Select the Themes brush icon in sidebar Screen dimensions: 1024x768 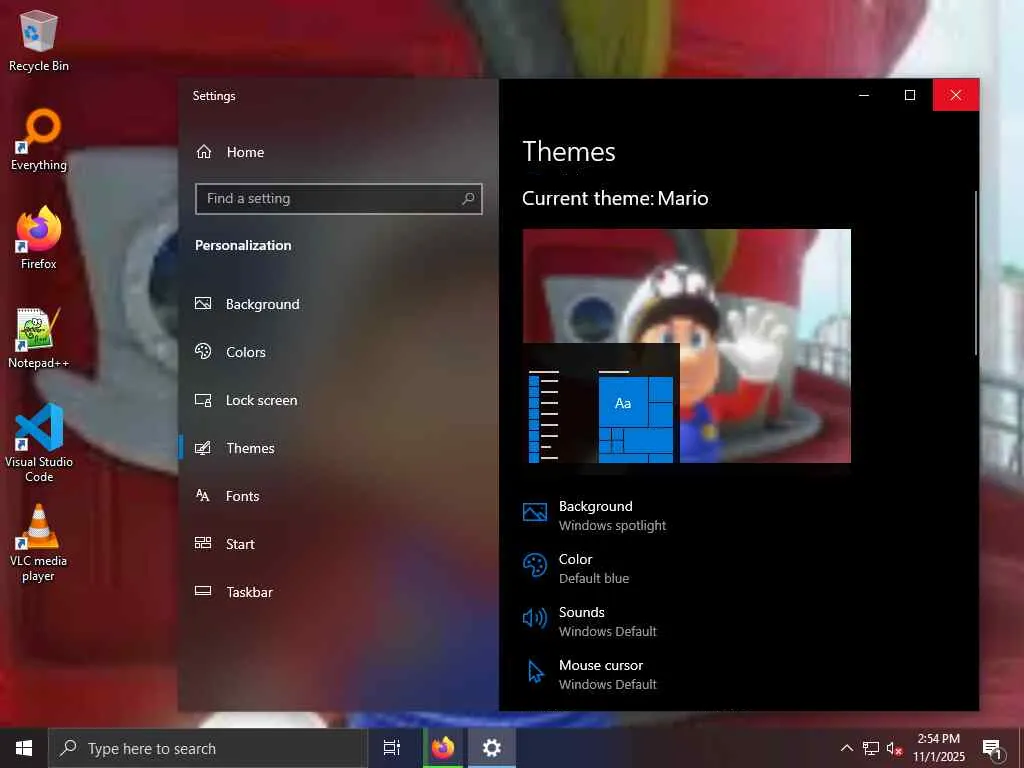(x=203, y=447)
